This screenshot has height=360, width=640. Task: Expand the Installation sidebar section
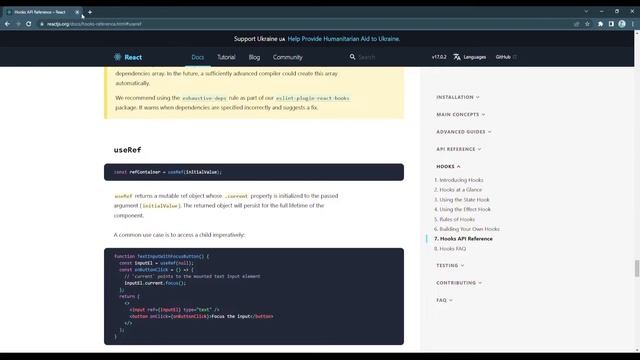pyautogui.click(x=458, y=97)
